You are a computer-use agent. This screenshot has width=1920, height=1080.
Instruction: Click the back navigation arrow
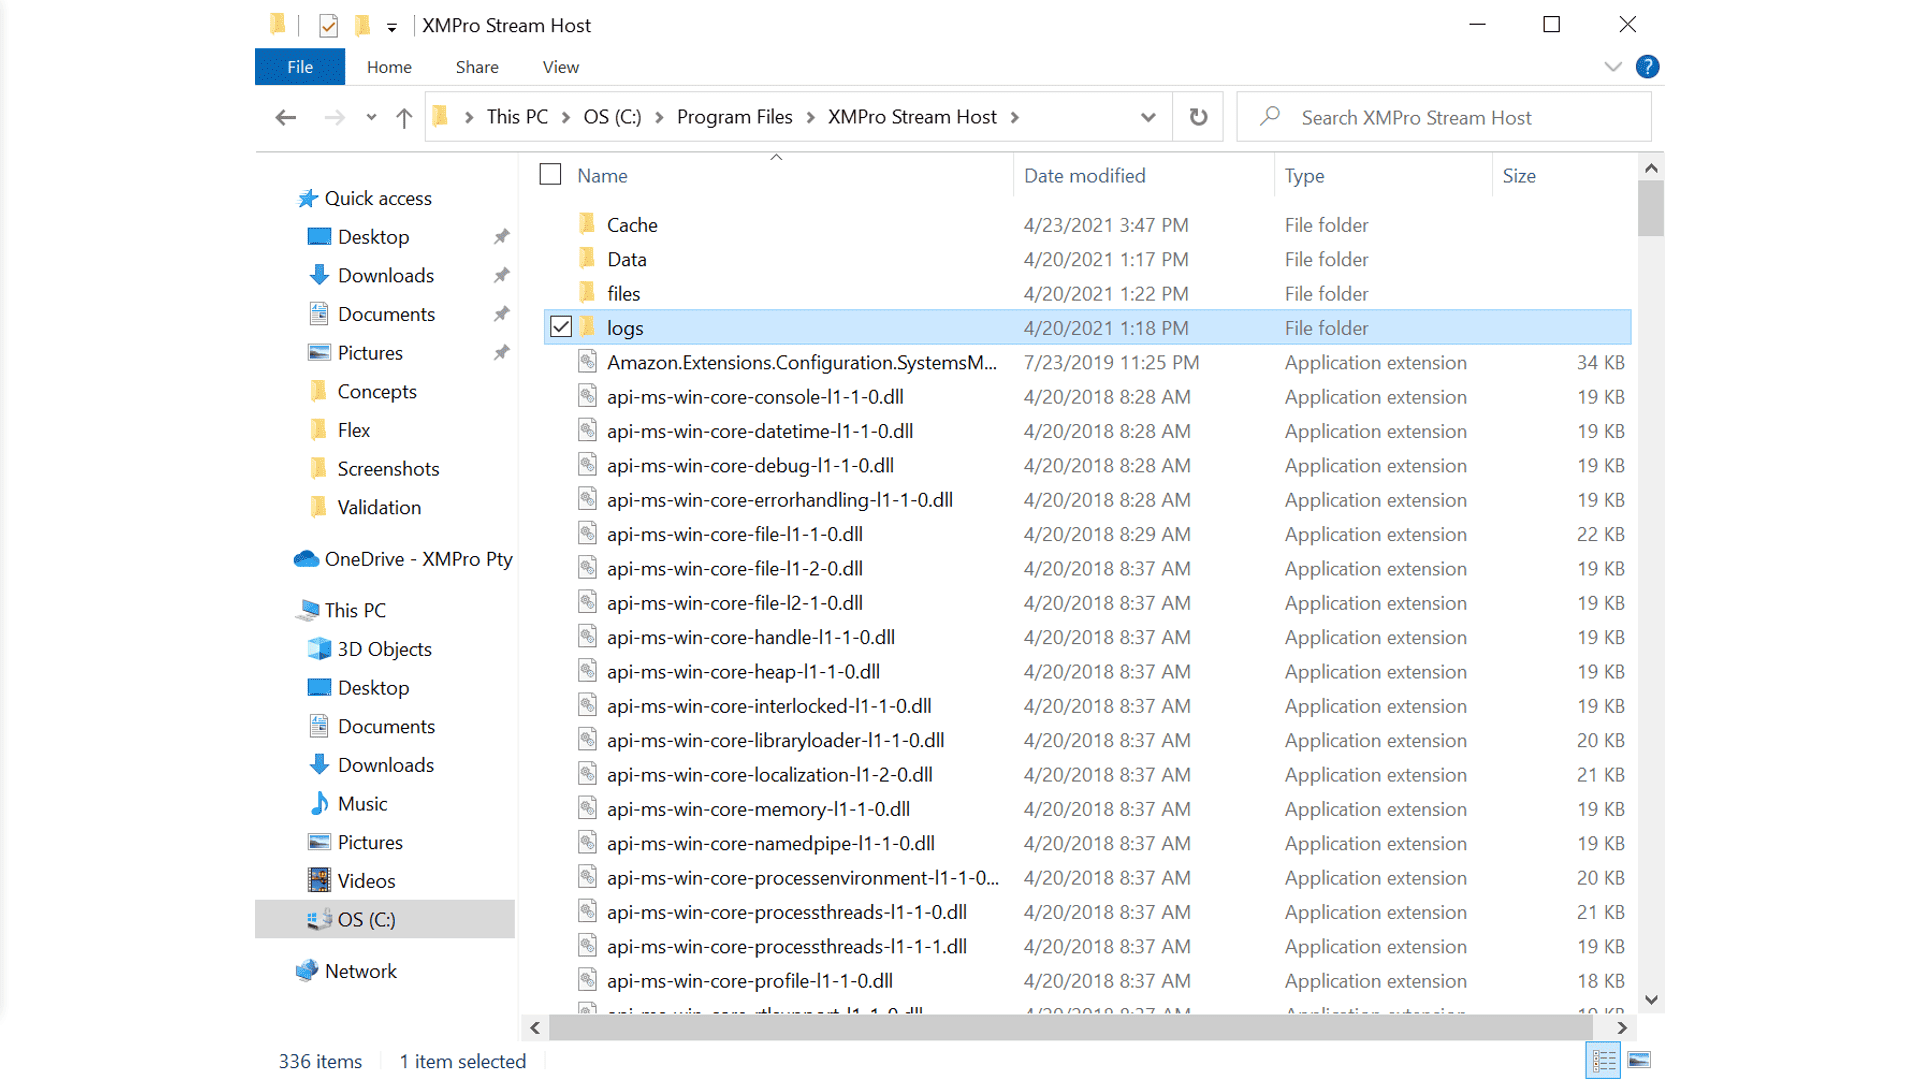285,117
